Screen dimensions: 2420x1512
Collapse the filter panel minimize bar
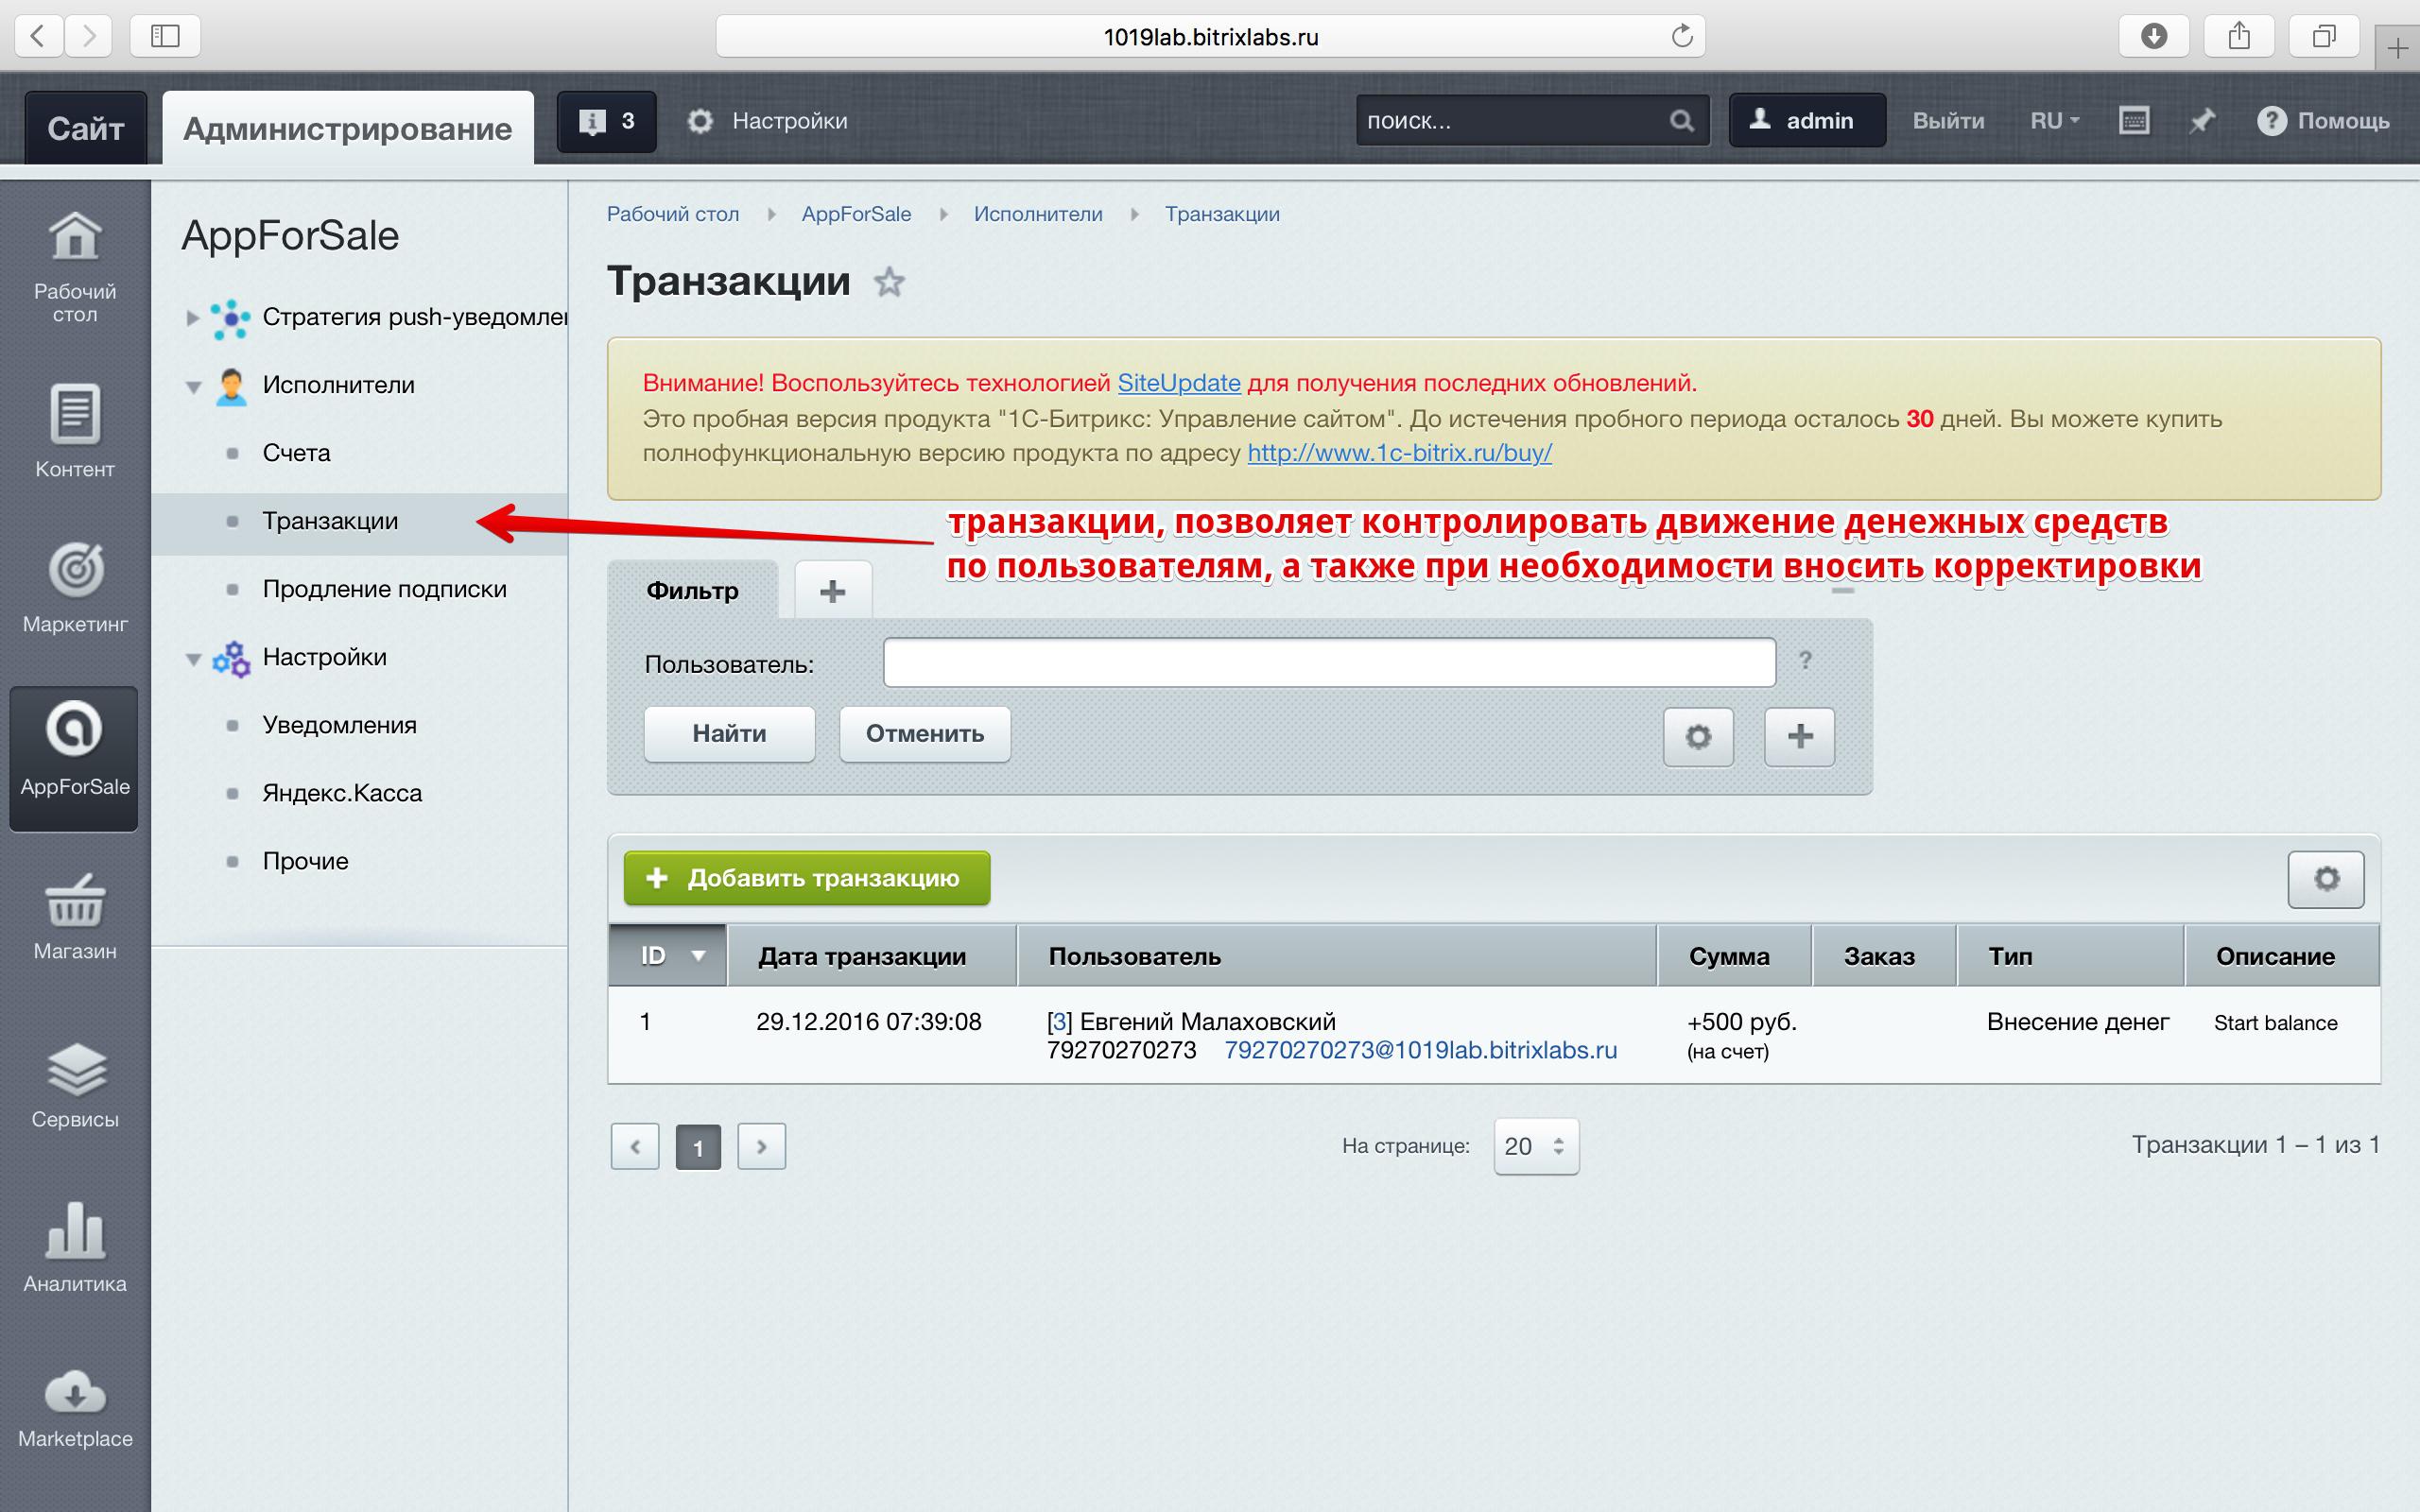(x=1842, y=592)
